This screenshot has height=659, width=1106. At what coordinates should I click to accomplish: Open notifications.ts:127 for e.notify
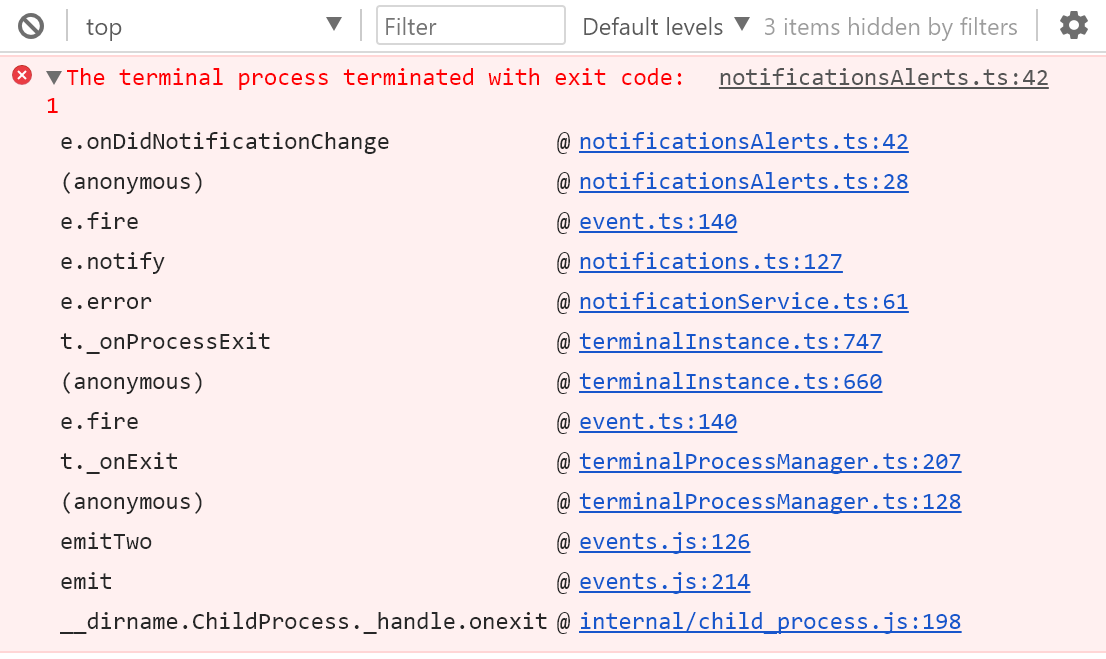pyautogui.click(x=710, y=261)
